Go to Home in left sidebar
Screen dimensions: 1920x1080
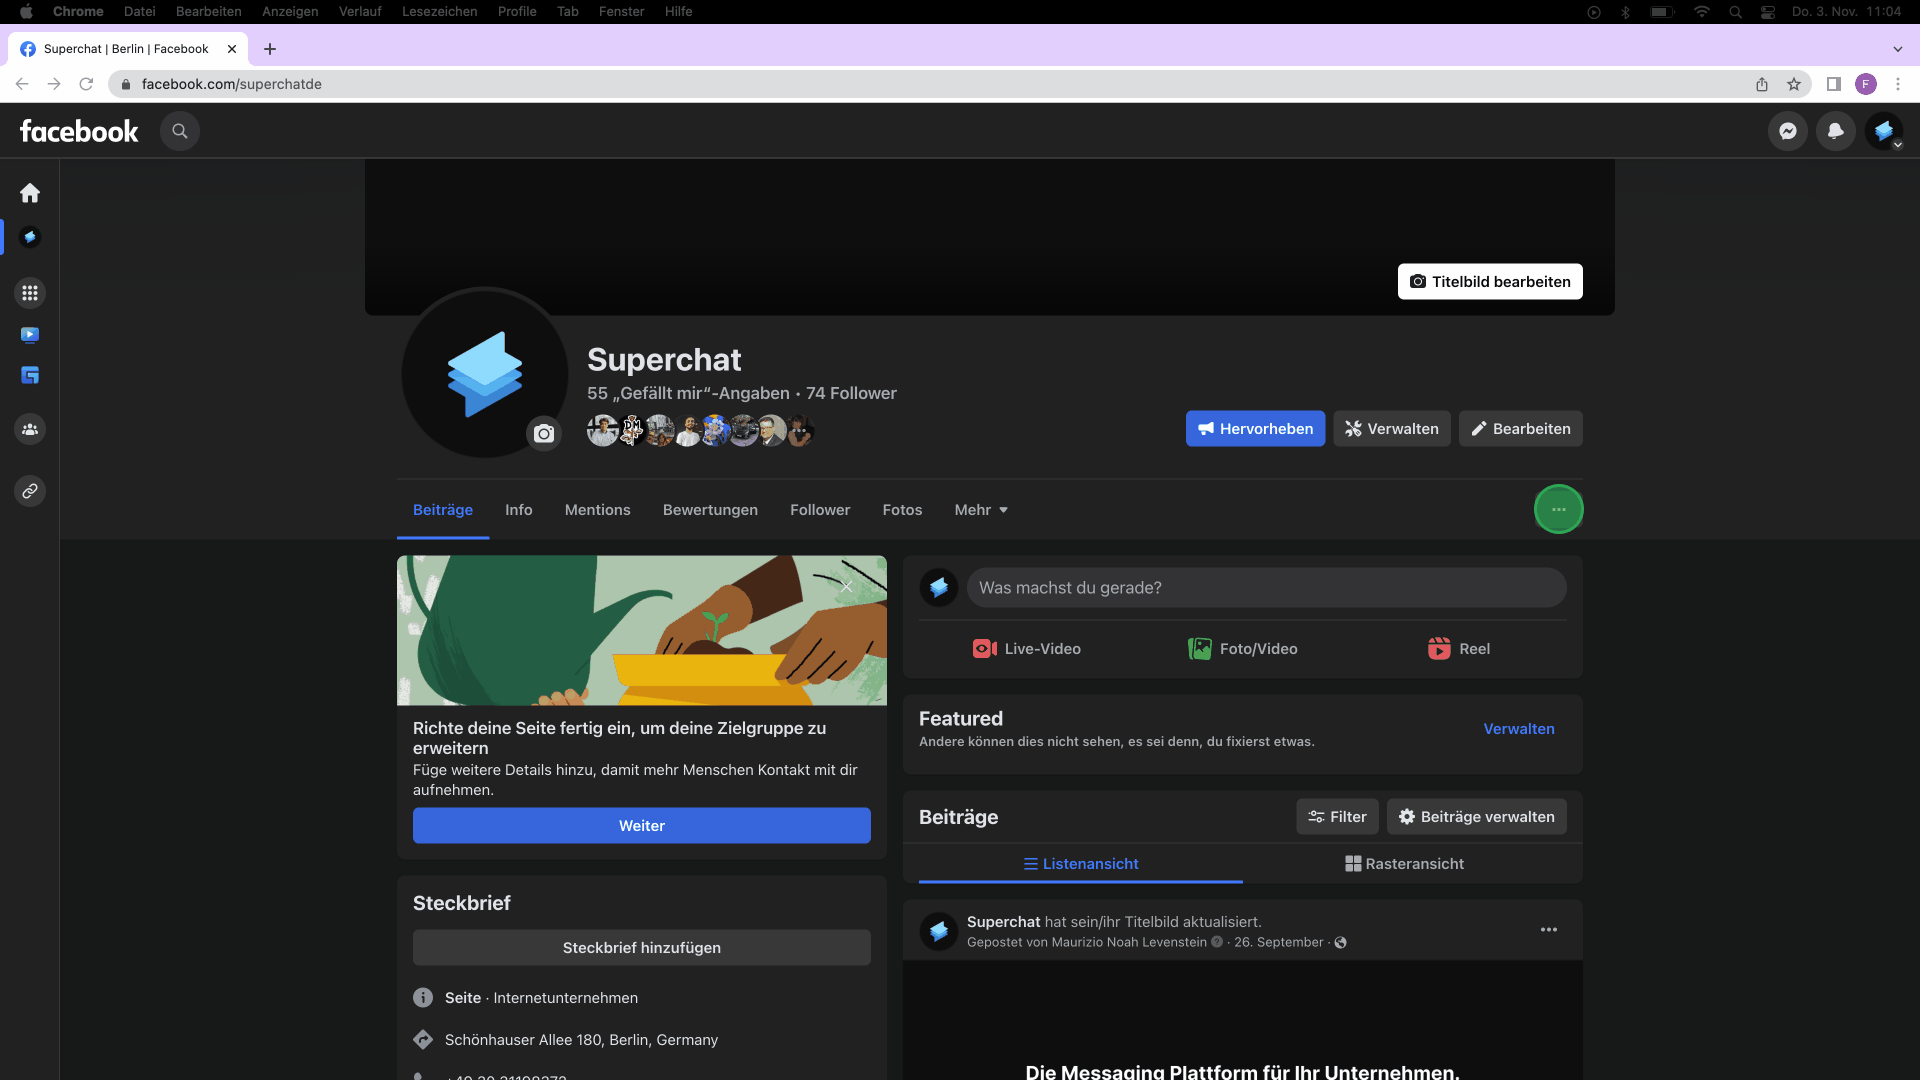[30, 192]
